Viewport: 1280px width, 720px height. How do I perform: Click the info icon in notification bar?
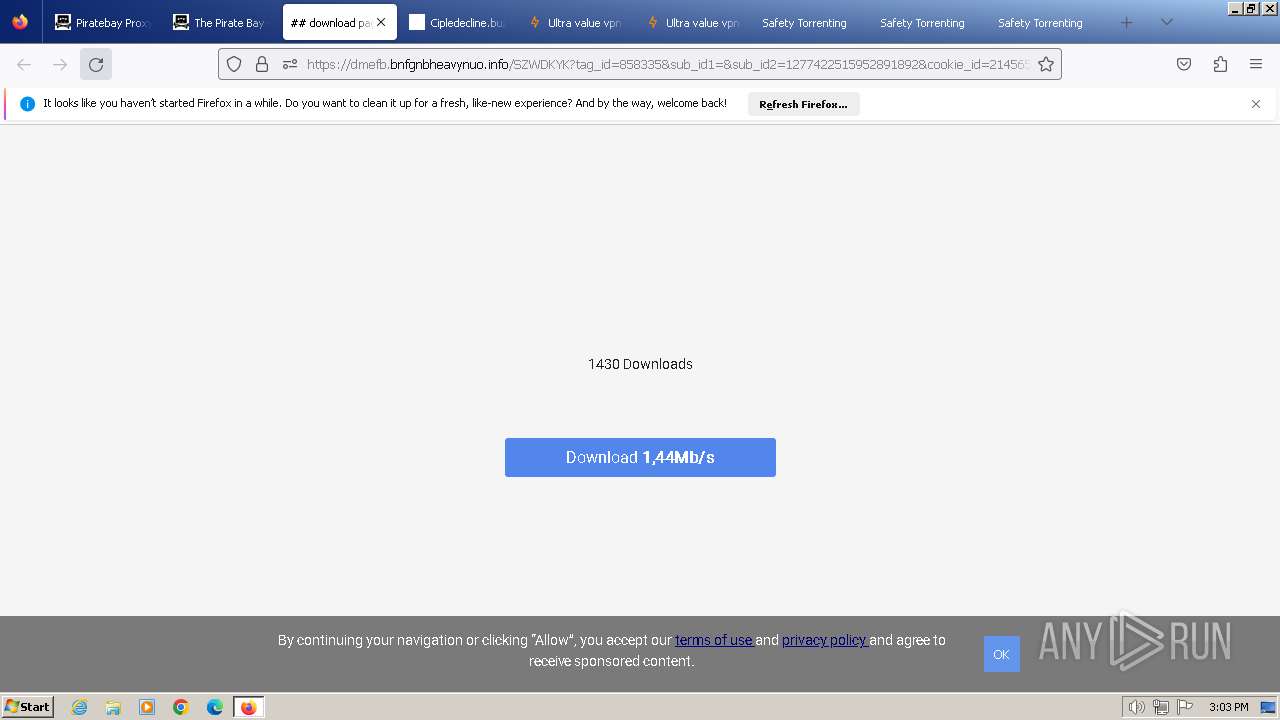27,104
